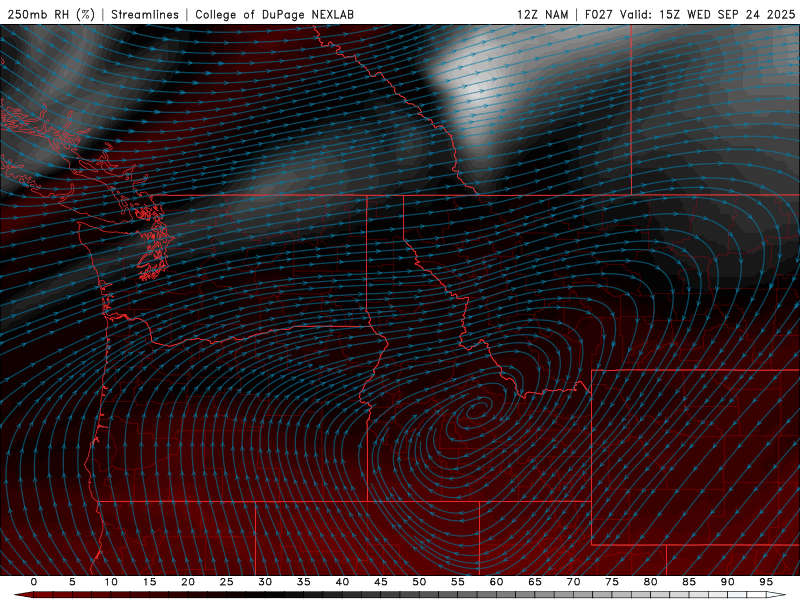Screen dimensions: 800x600
Task: Click the "12Z NAM" model run label
Action: point(542,14)
